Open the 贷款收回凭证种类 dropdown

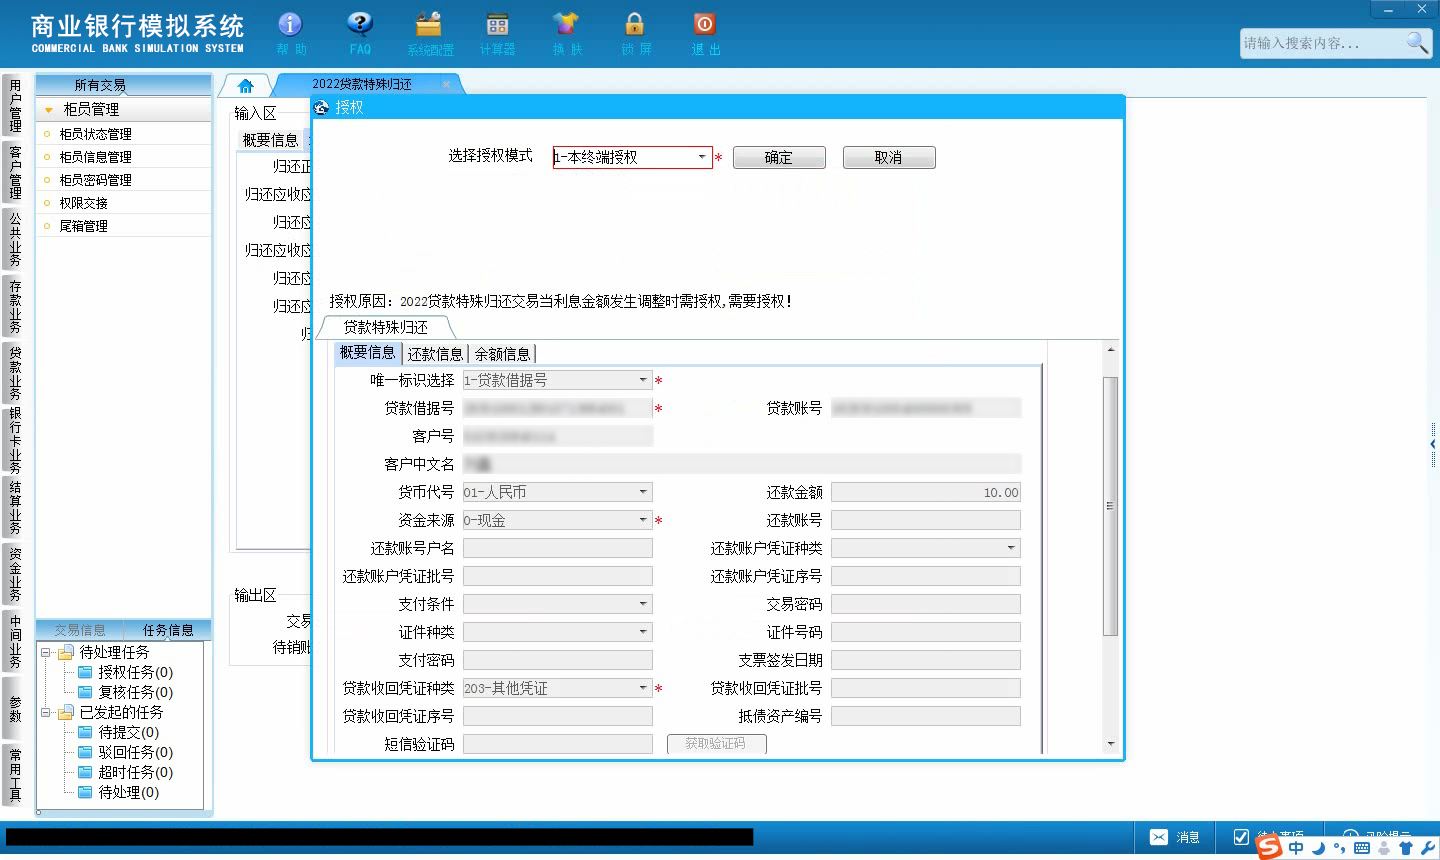[x=644, y=688]
